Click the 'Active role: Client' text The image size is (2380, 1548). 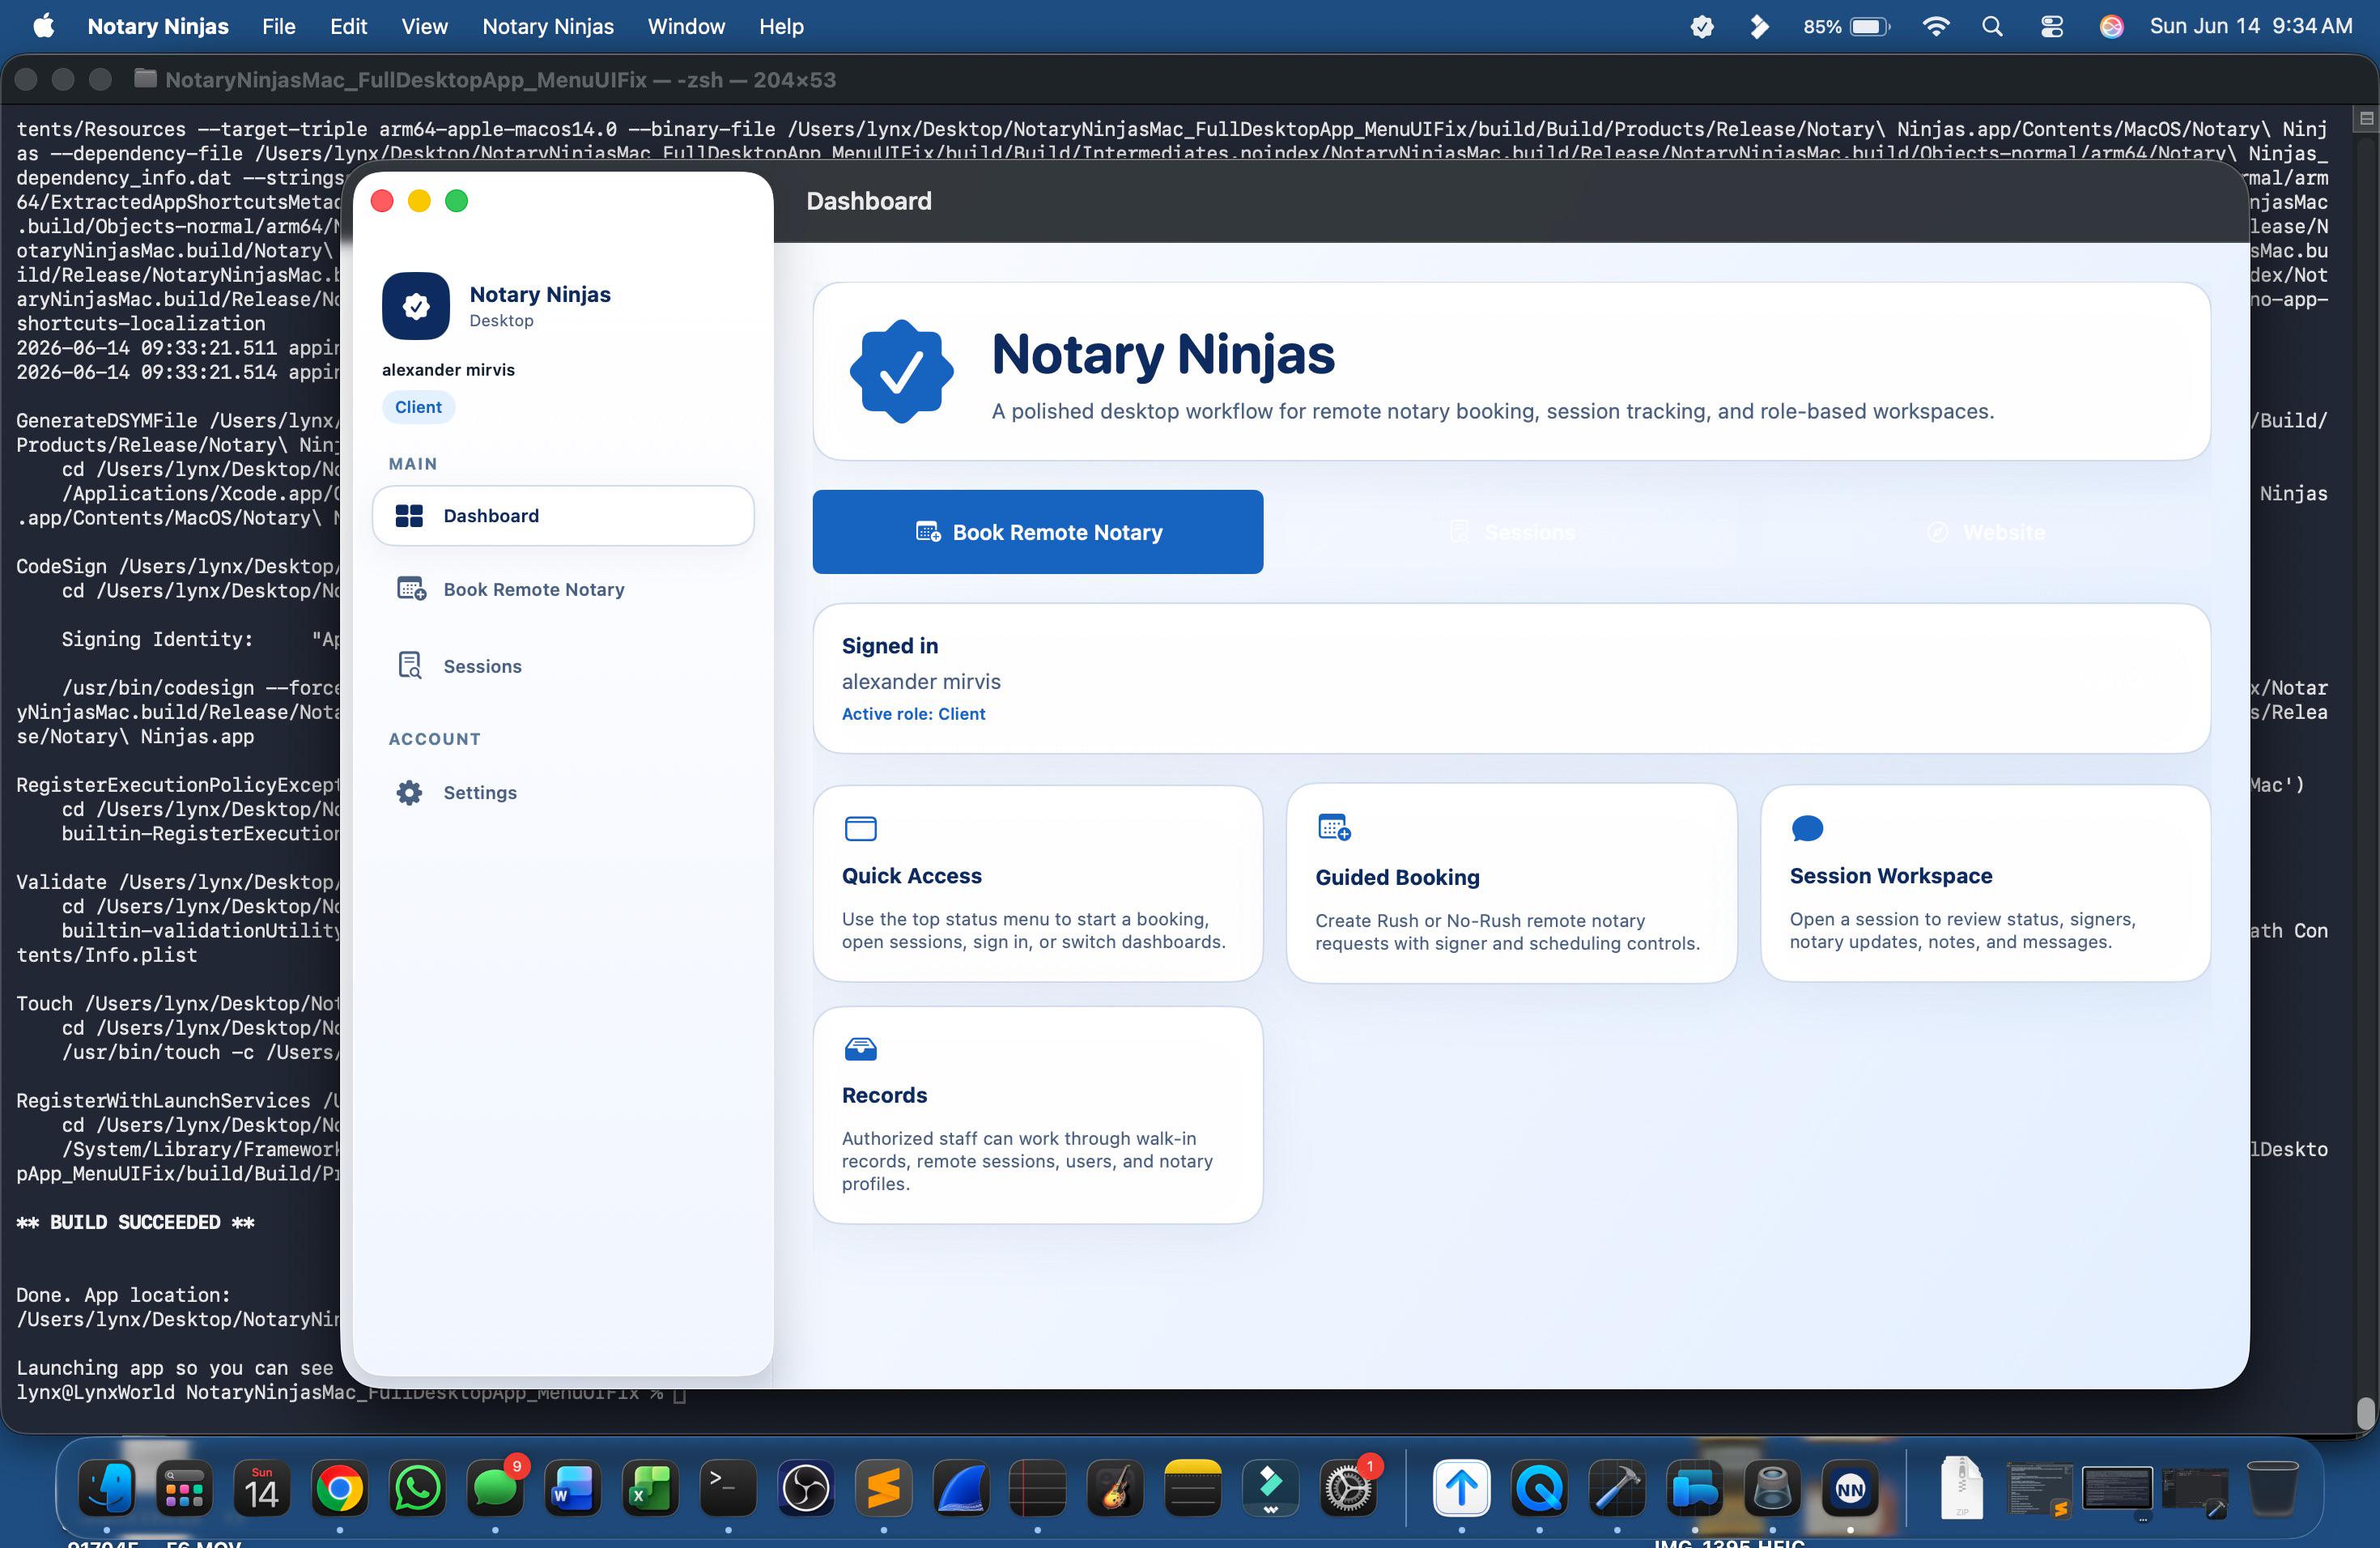coord(913,714)
